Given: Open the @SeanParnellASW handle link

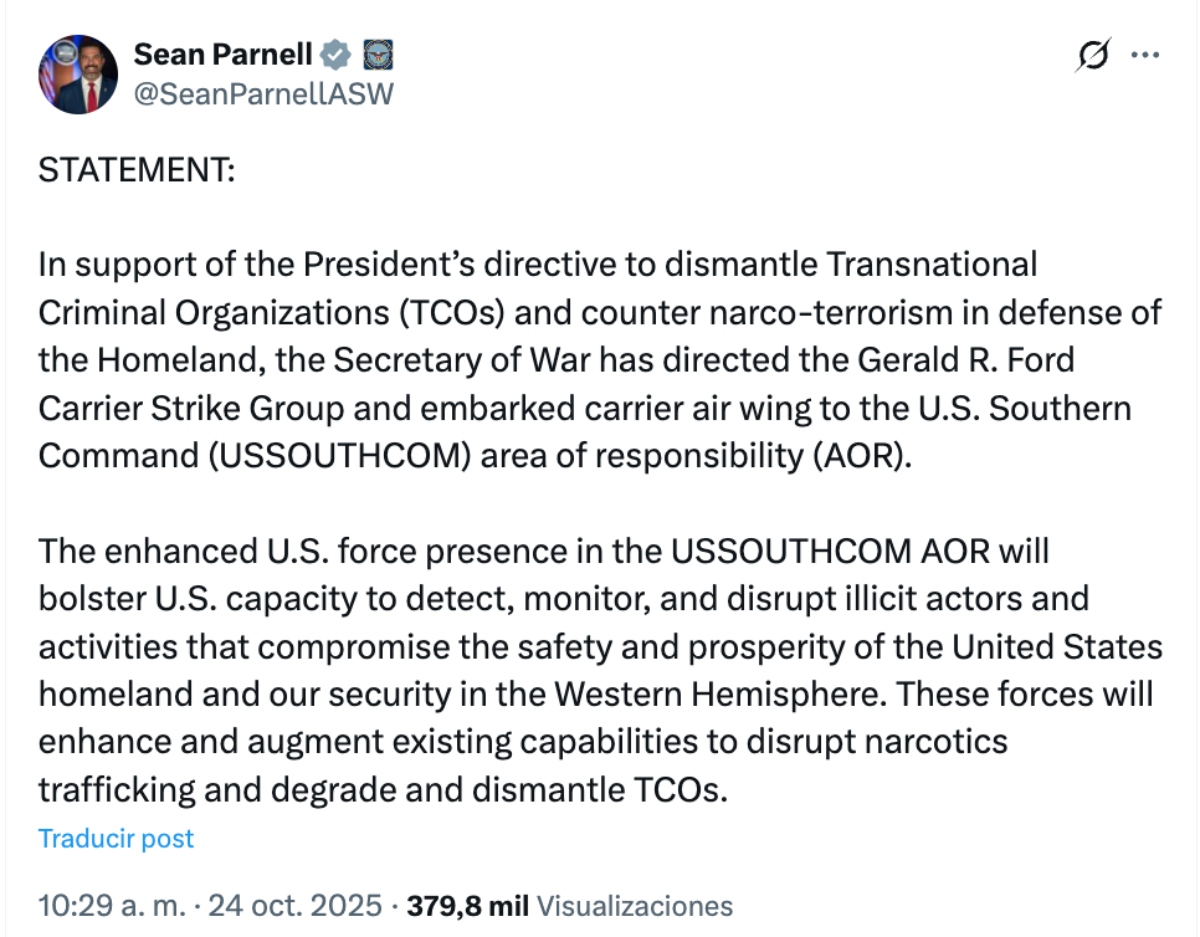Looking at the screenshot, I should (263, 93).
